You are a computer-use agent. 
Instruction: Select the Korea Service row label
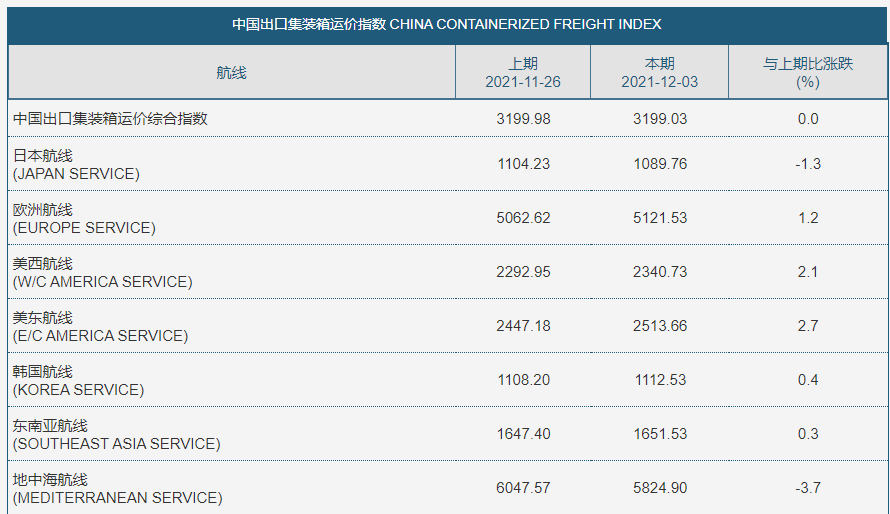78,380
